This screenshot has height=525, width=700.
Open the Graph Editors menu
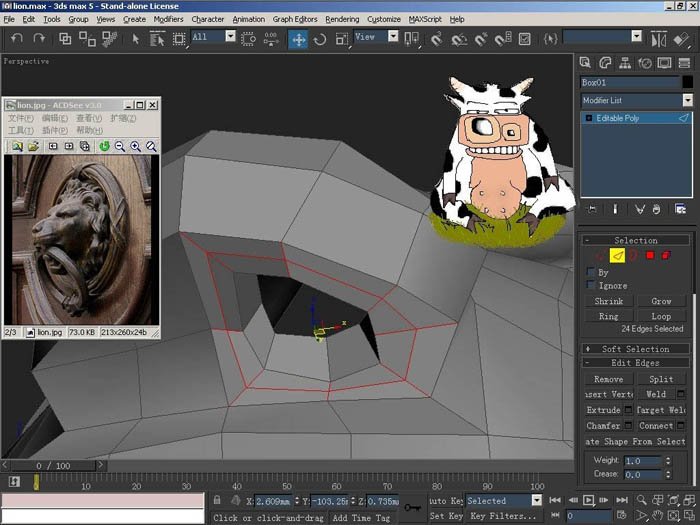(295, 19)
